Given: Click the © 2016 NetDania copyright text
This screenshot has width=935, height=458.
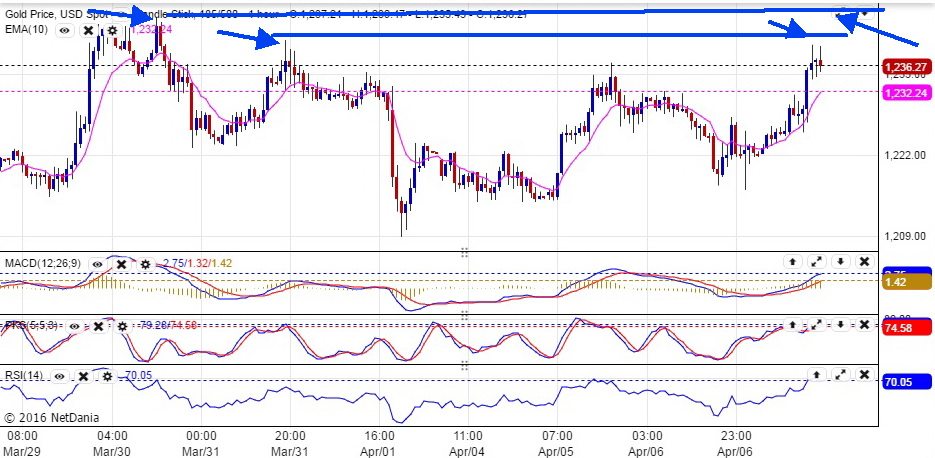Looking at the screenshot, I should pos(52,418).
